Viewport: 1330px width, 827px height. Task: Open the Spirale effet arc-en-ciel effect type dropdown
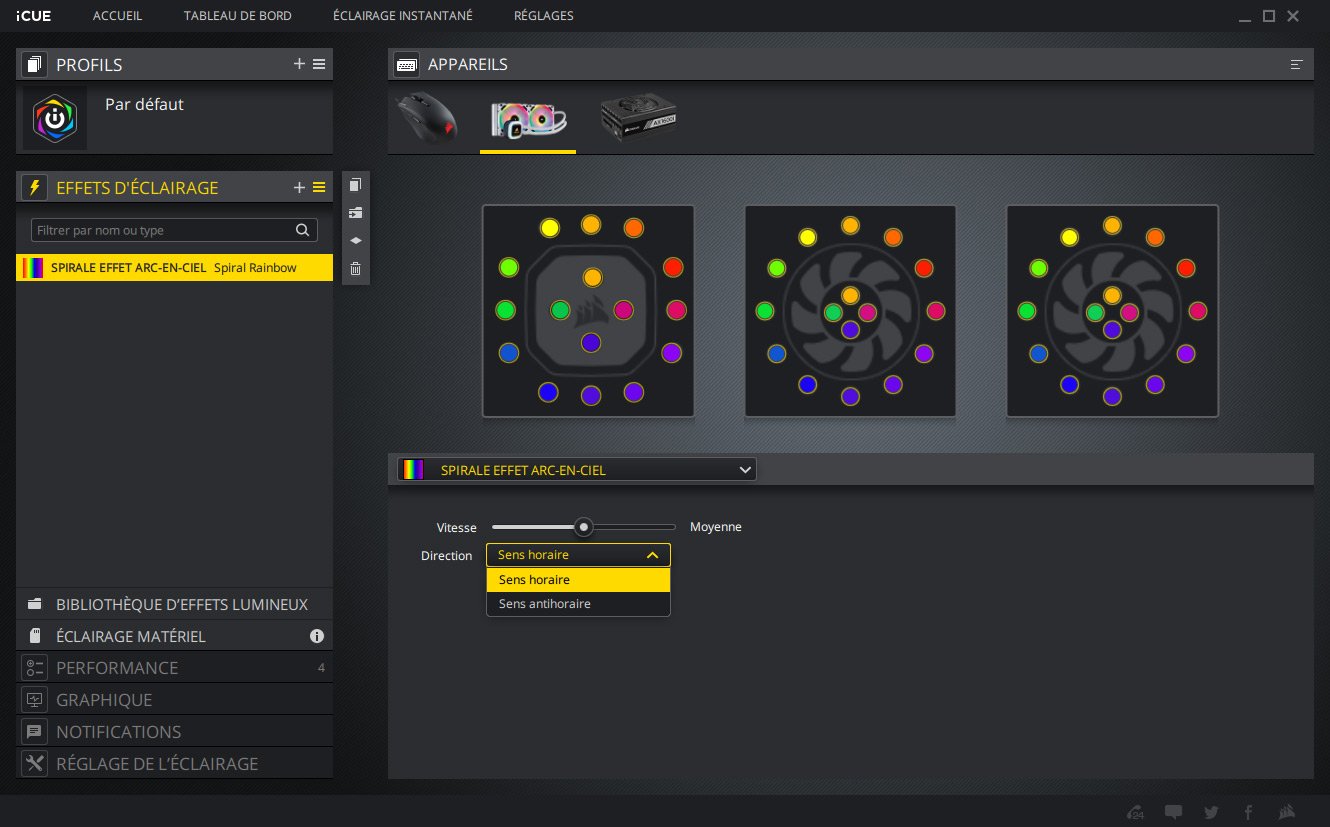577,469
